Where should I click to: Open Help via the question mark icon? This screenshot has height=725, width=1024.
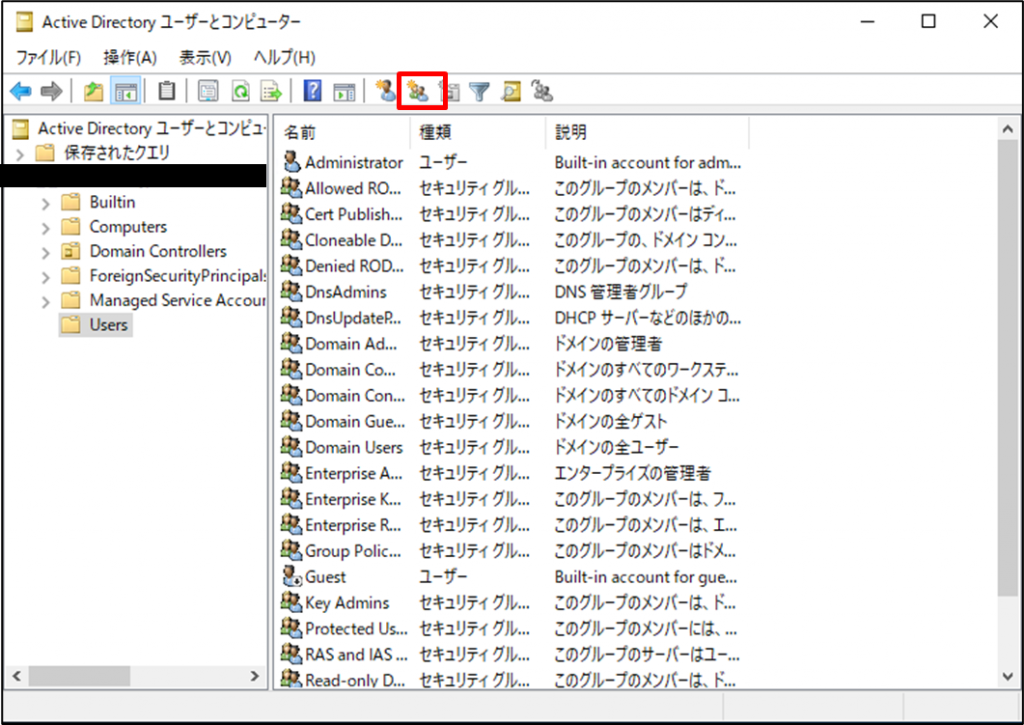[313, 91]
